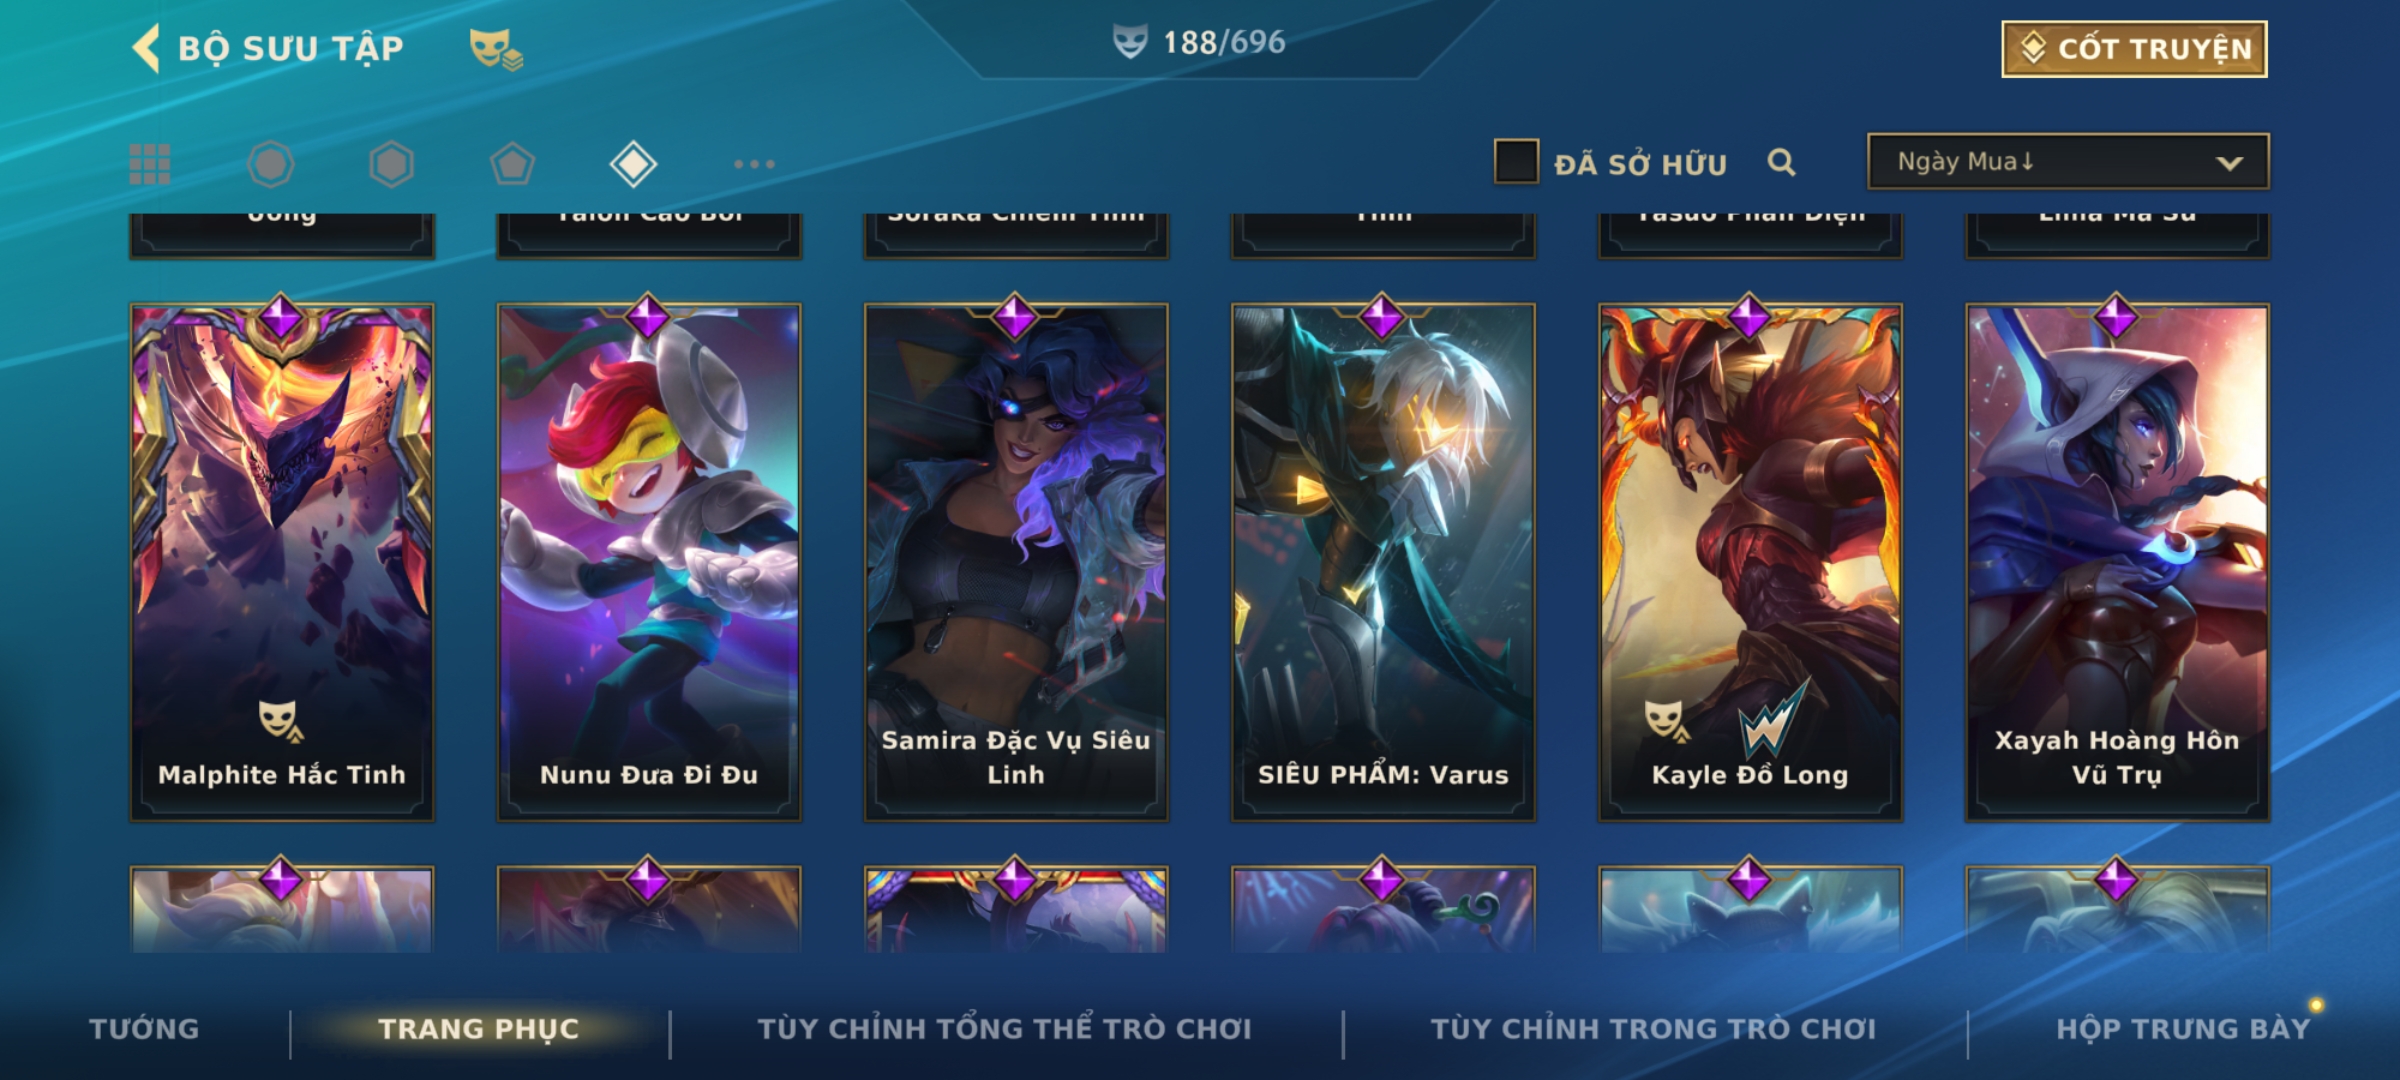2400x1080 pixels.
Task: Click the search magnifier icon
Action: click(x=1781, y=162)
